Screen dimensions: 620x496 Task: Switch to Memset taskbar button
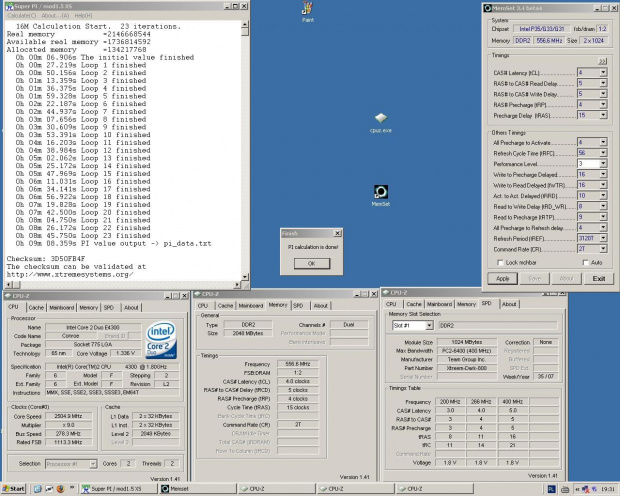[x=198, y=489]
